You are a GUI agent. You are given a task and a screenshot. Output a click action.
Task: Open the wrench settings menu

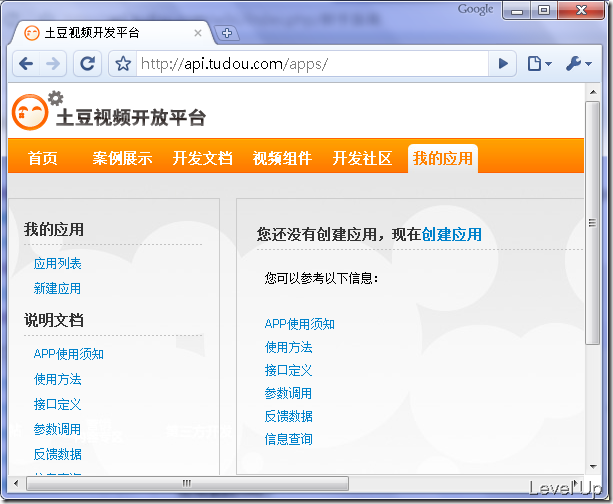tap(579, 63)
